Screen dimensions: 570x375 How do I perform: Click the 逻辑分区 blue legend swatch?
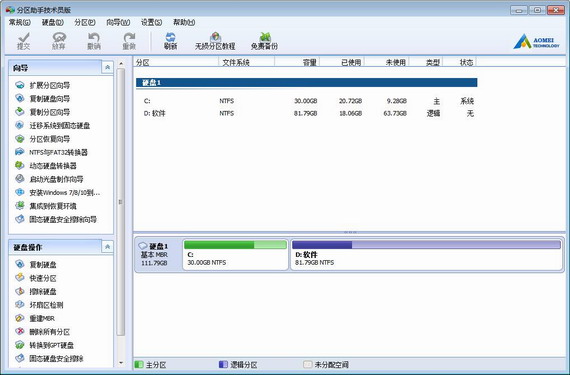[224, 364]
